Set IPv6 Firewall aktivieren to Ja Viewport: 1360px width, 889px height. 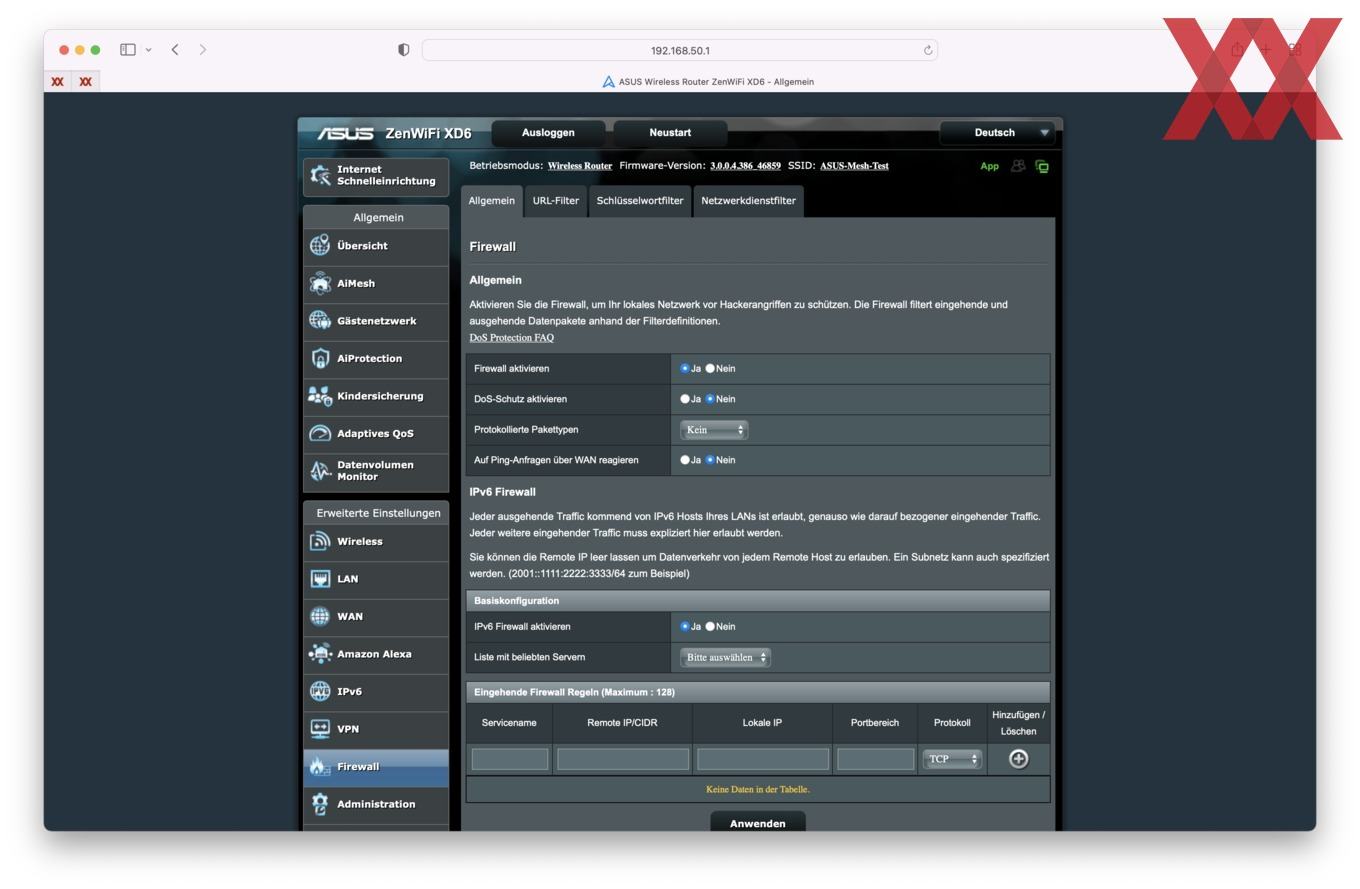click(x=685, y=627)
